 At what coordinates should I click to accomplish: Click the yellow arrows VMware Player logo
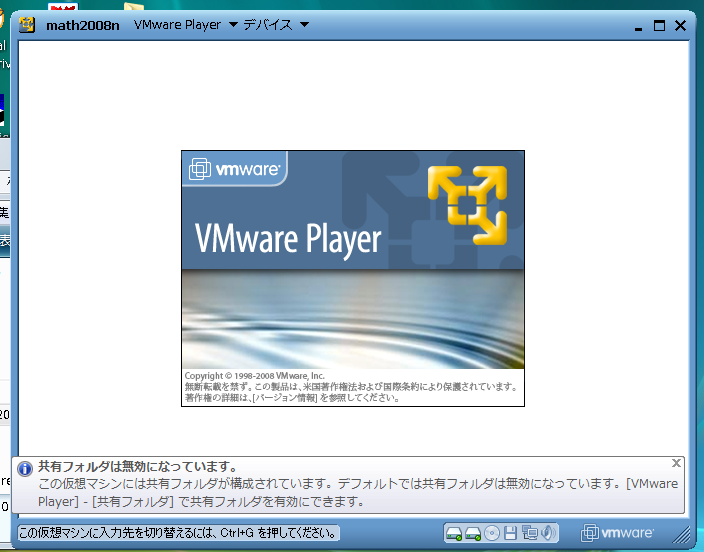[468, 205]
